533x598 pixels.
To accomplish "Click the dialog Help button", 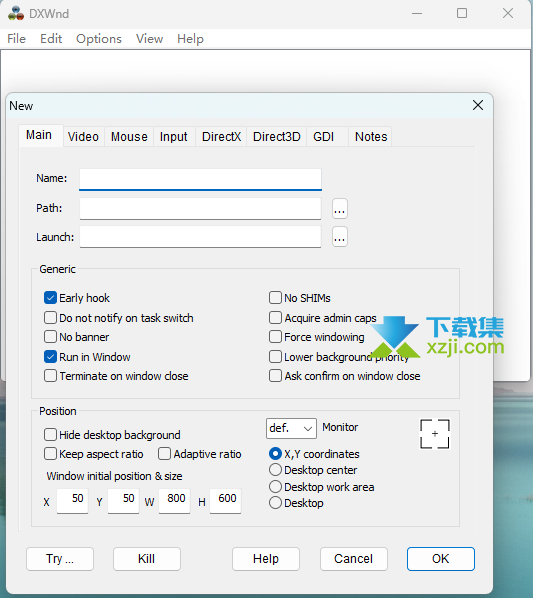I will (266, 559).
